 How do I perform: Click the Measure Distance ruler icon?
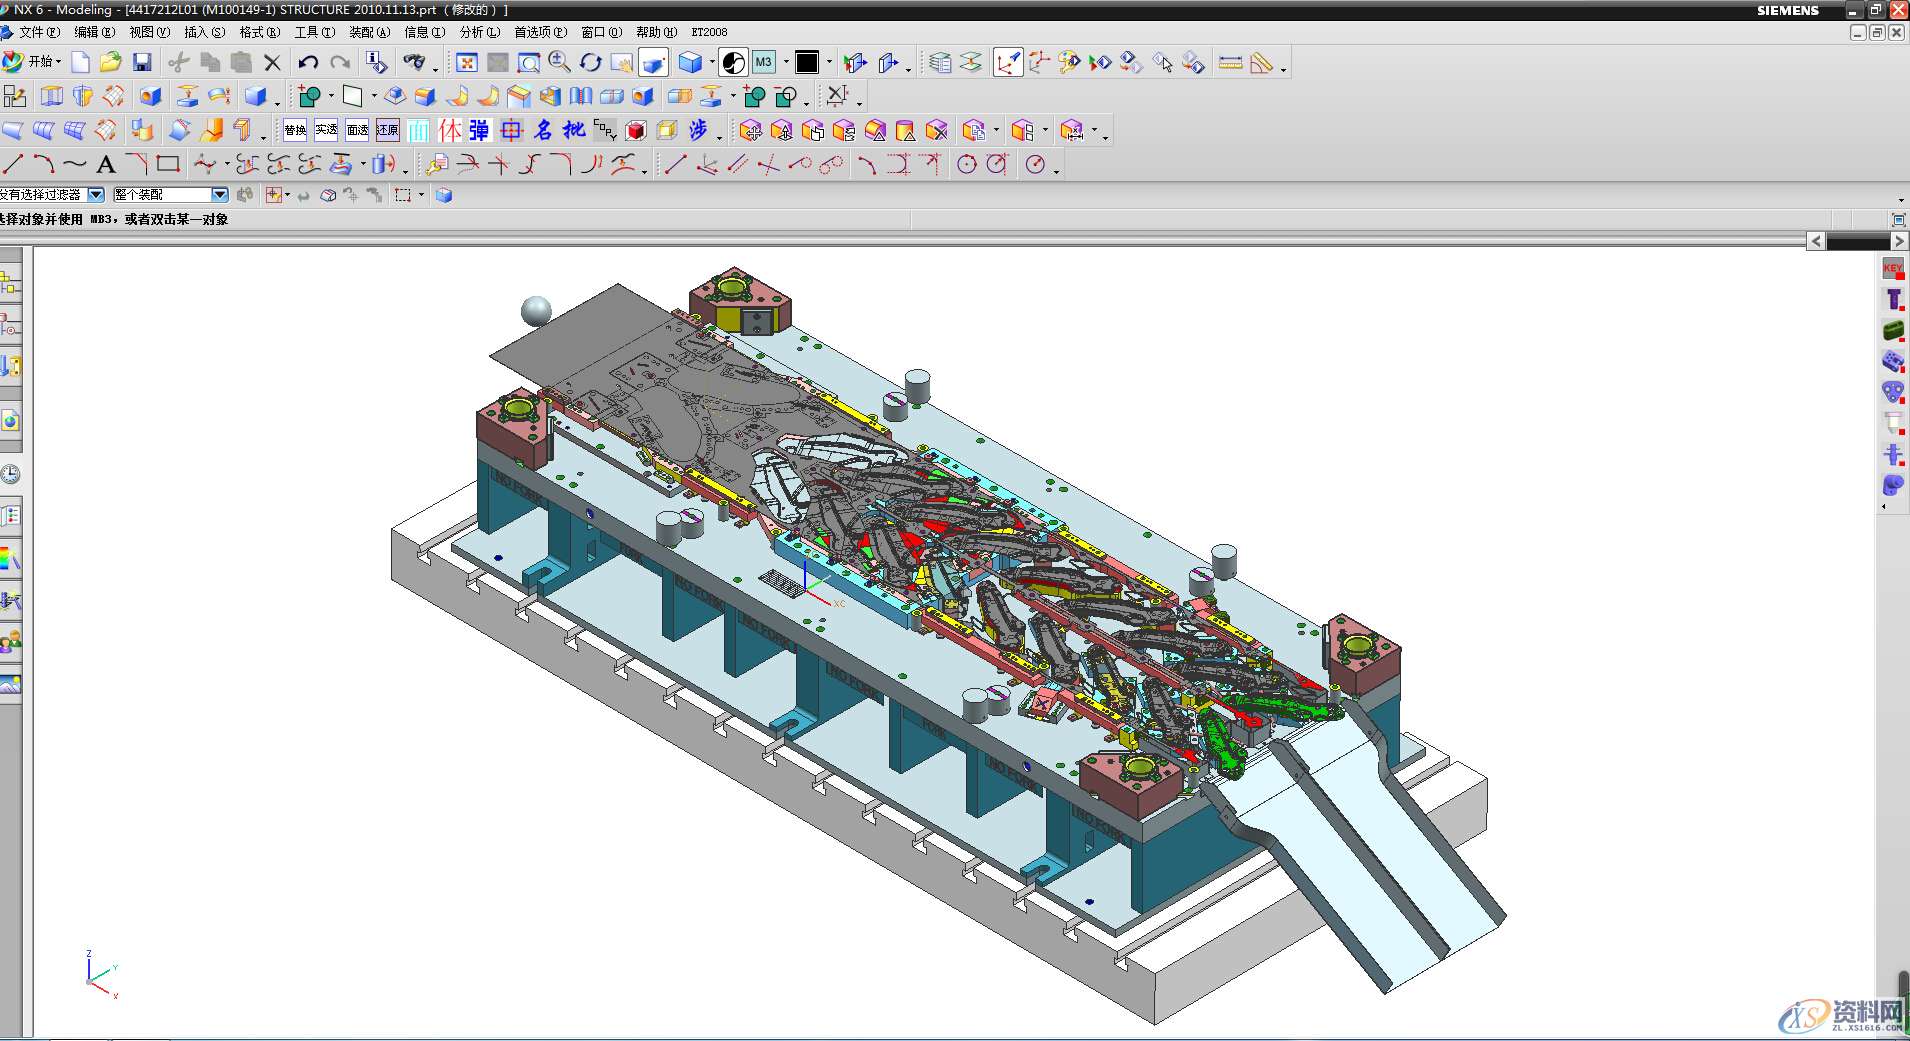1231,63
